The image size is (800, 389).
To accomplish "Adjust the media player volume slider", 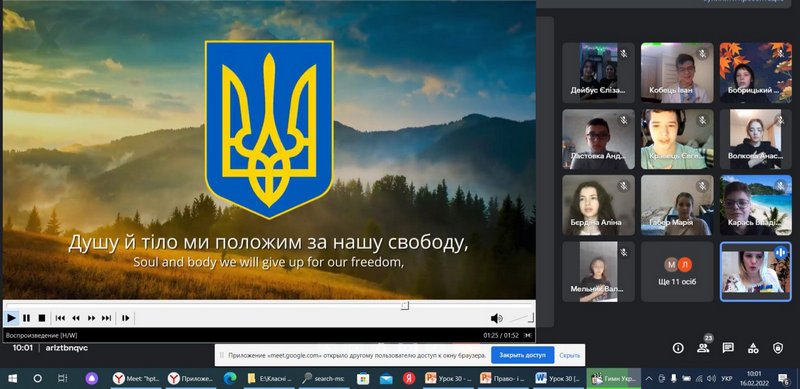I will coord(521,319).
